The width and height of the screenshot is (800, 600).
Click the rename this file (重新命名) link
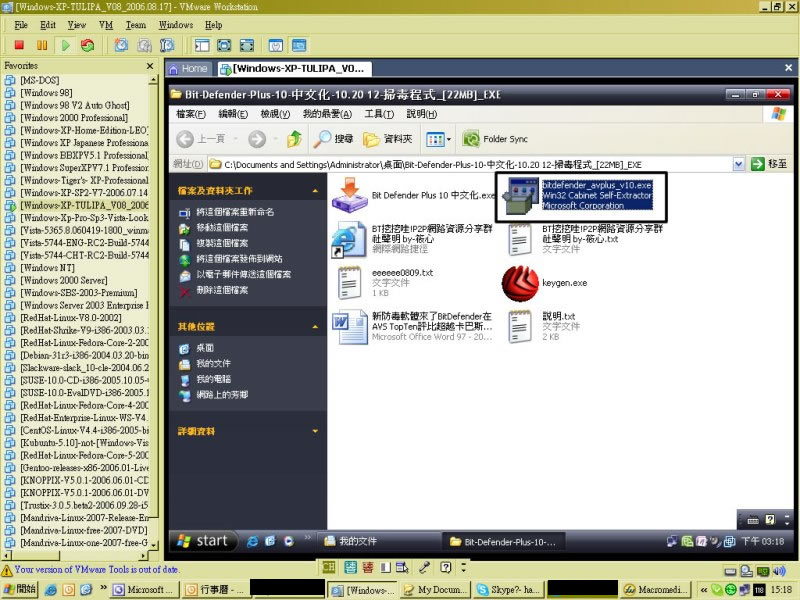(235, 212)
